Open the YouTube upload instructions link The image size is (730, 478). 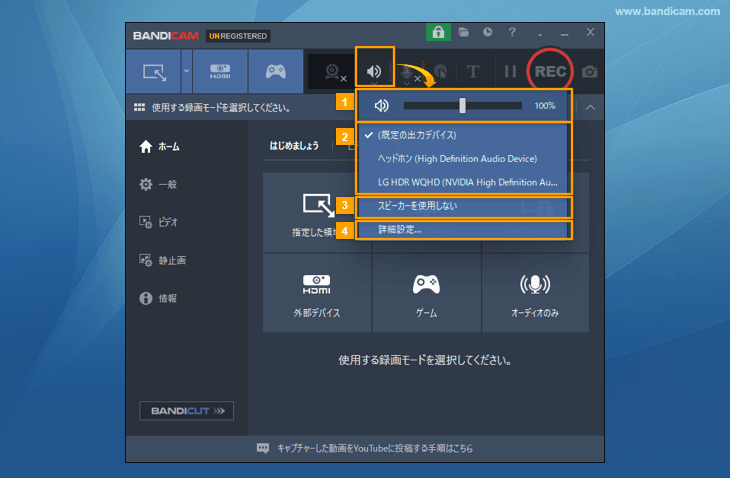click(x=375, y=448)
